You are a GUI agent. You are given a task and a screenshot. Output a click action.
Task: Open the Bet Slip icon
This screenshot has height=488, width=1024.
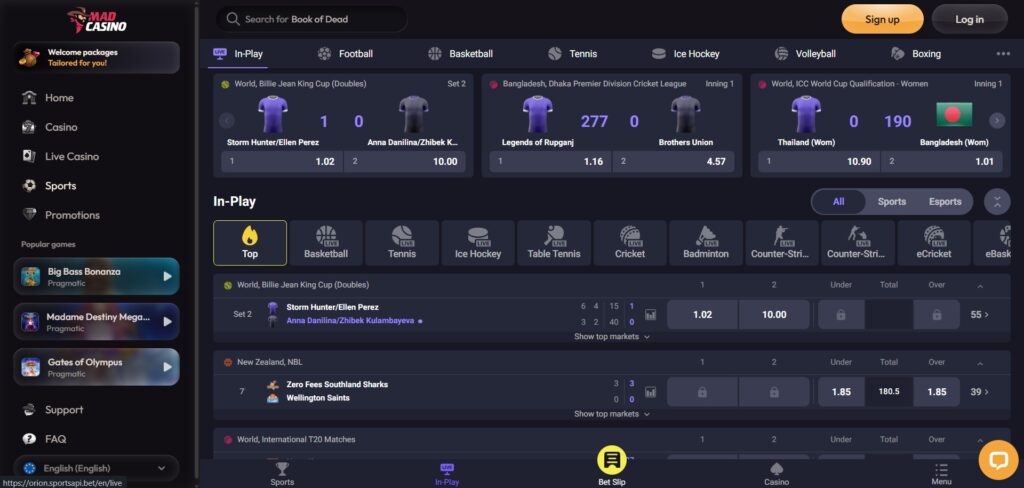611,461
